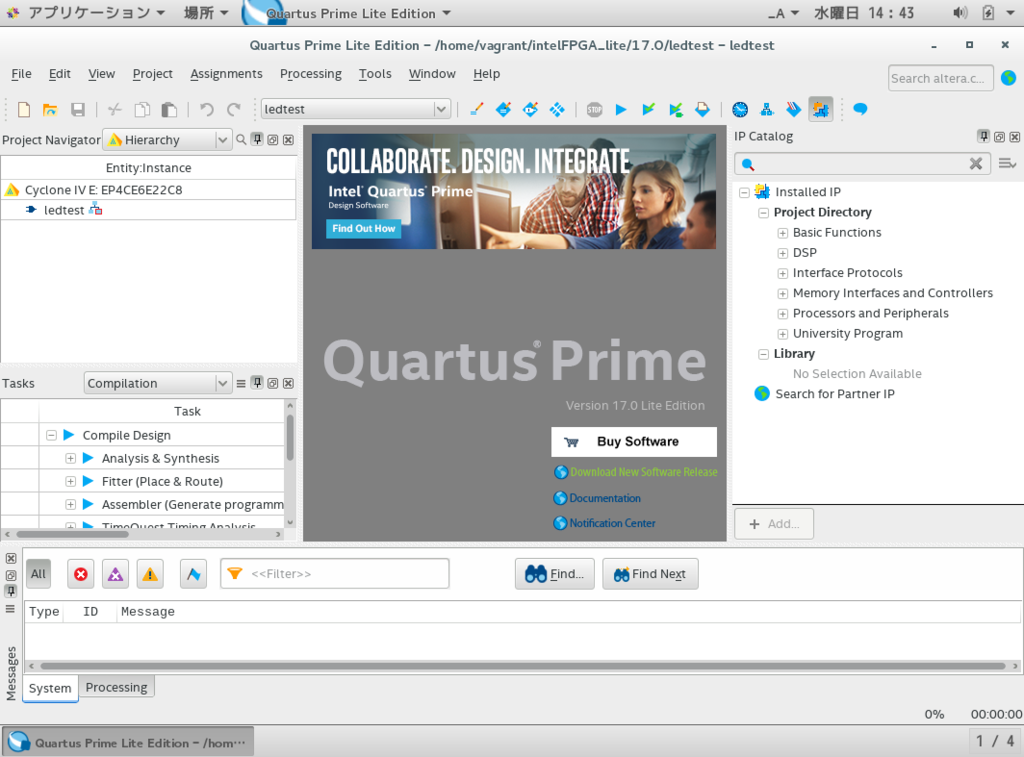Open the Hierarchy dropdown in Project Navigator
The height and width of the screenshot is (757, 1024).
(x=223, y=140)
